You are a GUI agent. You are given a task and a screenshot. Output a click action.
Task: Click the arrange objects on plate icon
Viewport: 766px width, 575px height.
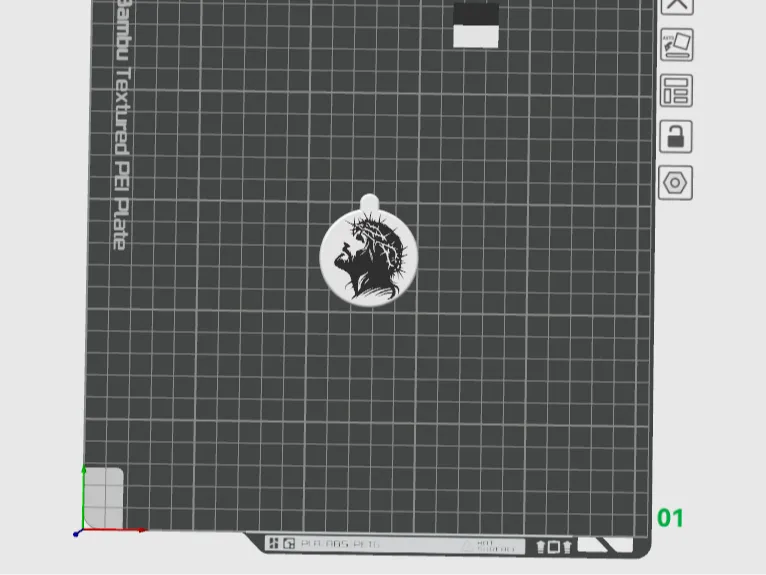[676, 91]
